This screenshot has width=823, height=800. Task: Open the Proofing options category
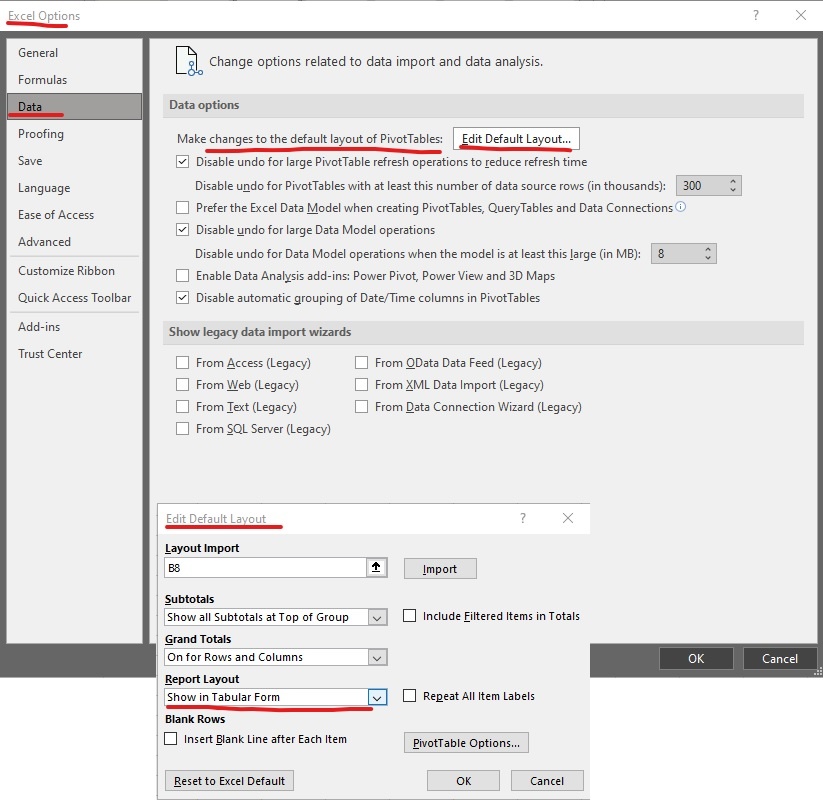[x=74, y=134]
